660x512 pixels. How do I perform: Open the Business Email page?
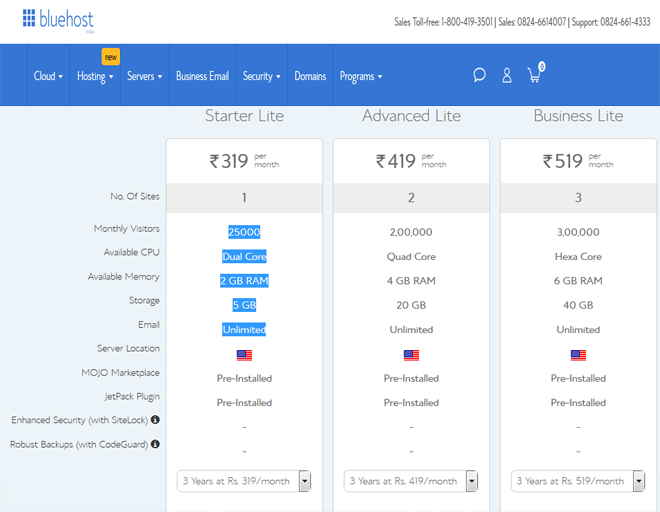coord(202,76)
